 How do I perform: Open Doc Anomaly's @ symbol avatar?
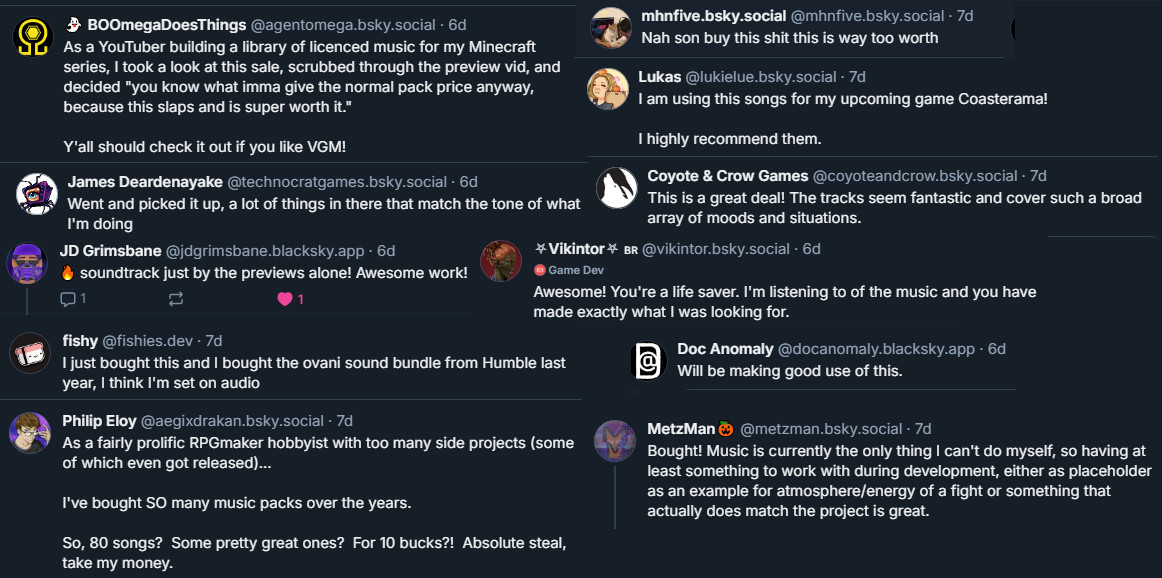[x=648, y=361]
